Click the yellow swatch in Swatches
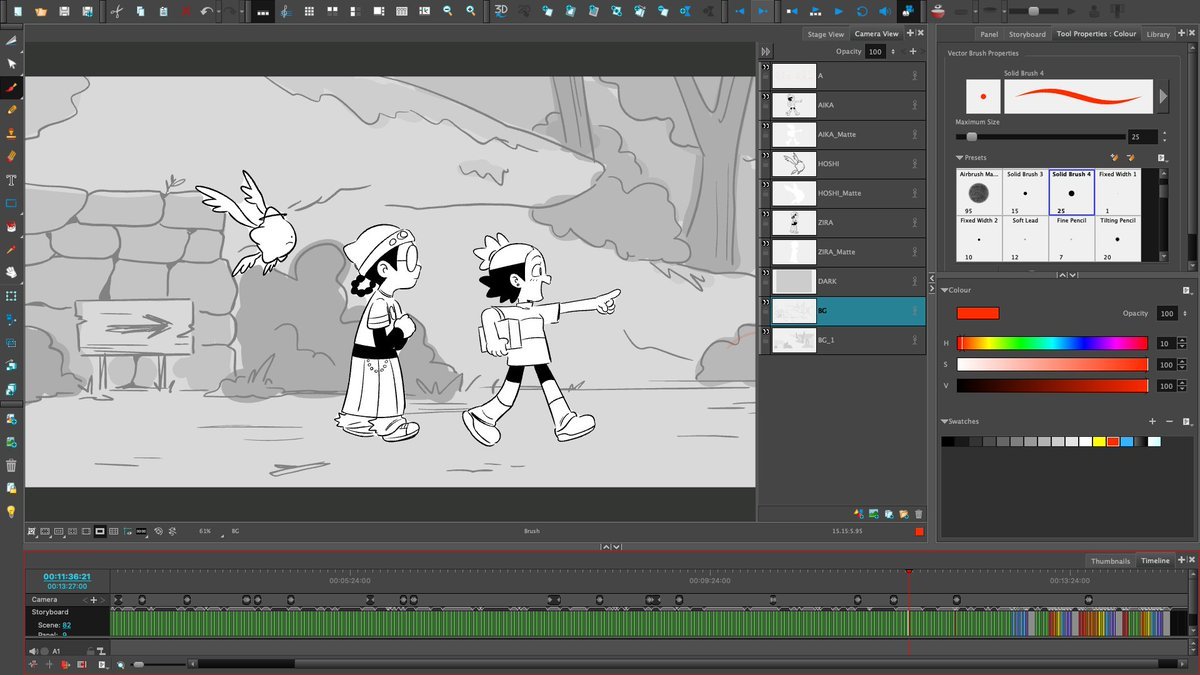Screen dimensions: 1200x675 point(1099,441)
